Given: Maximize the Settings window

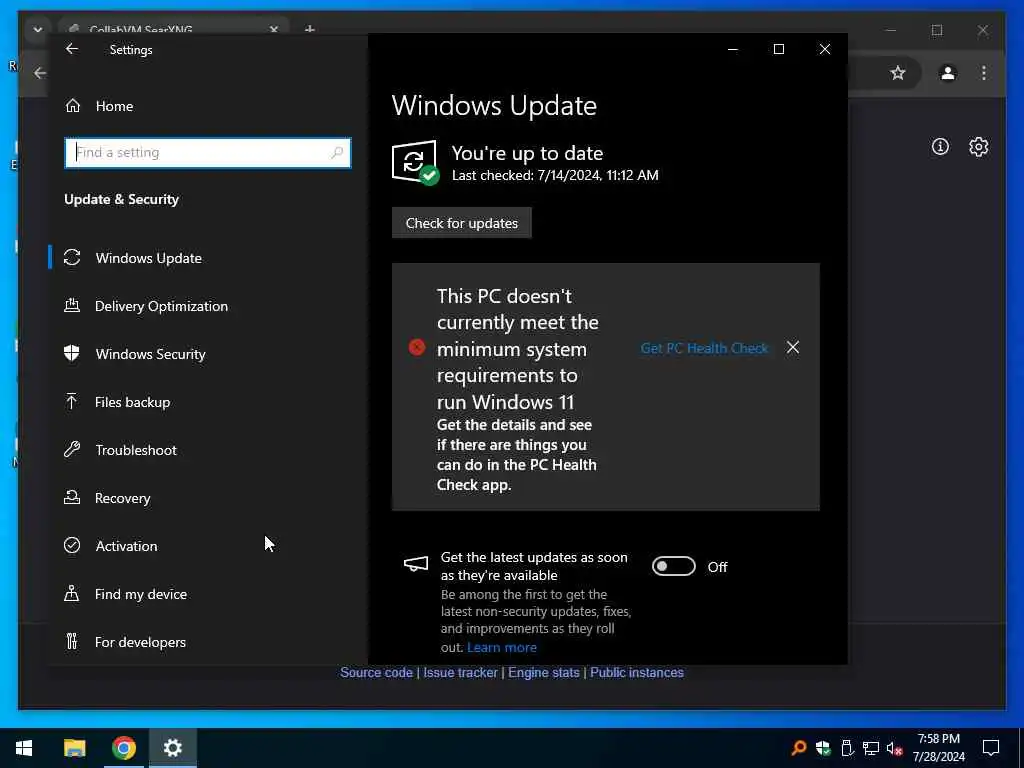Looking at the screenshot, I should point(778,49).
